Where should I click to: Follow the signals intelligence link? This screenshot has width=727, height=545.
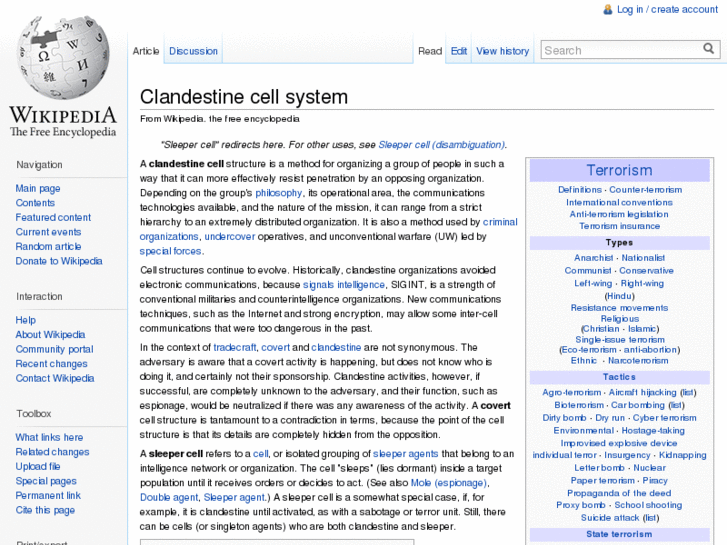pos(344,285)
